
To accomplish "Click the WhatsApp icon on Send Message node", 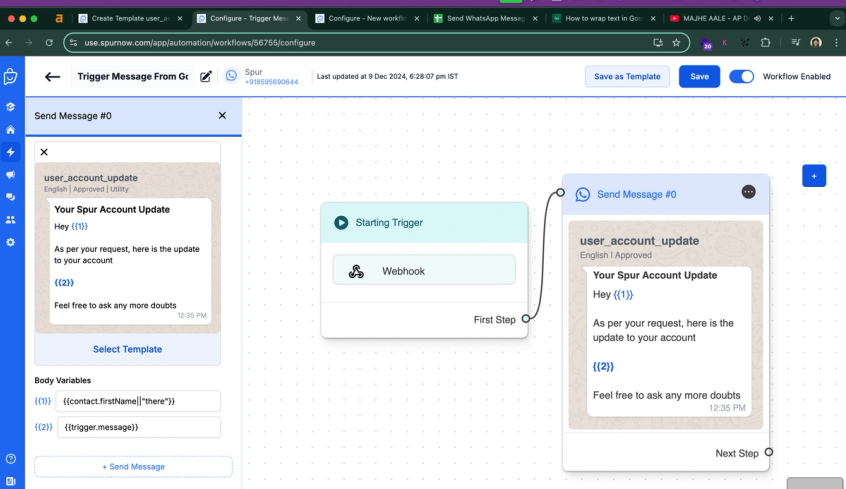I will coord(583,194).
